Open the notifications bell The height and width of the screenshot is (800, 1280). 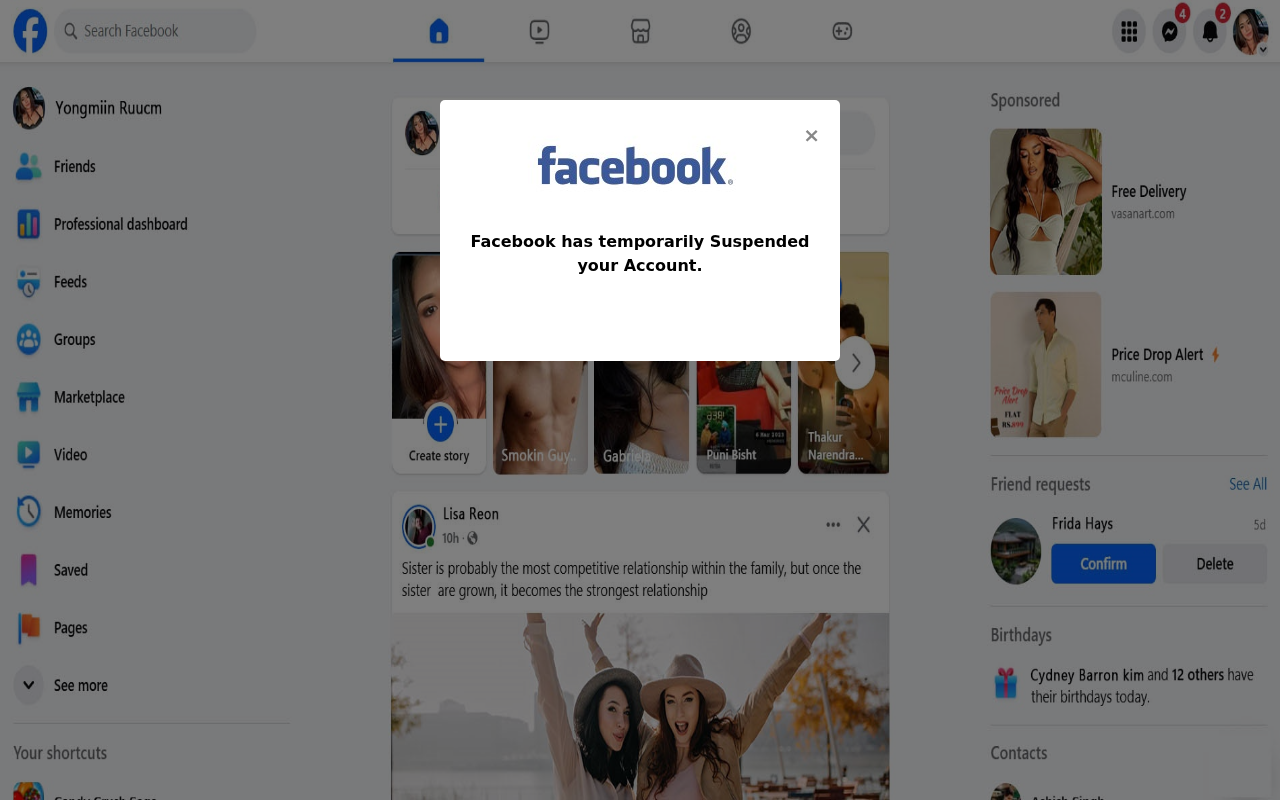(1210, 32)
